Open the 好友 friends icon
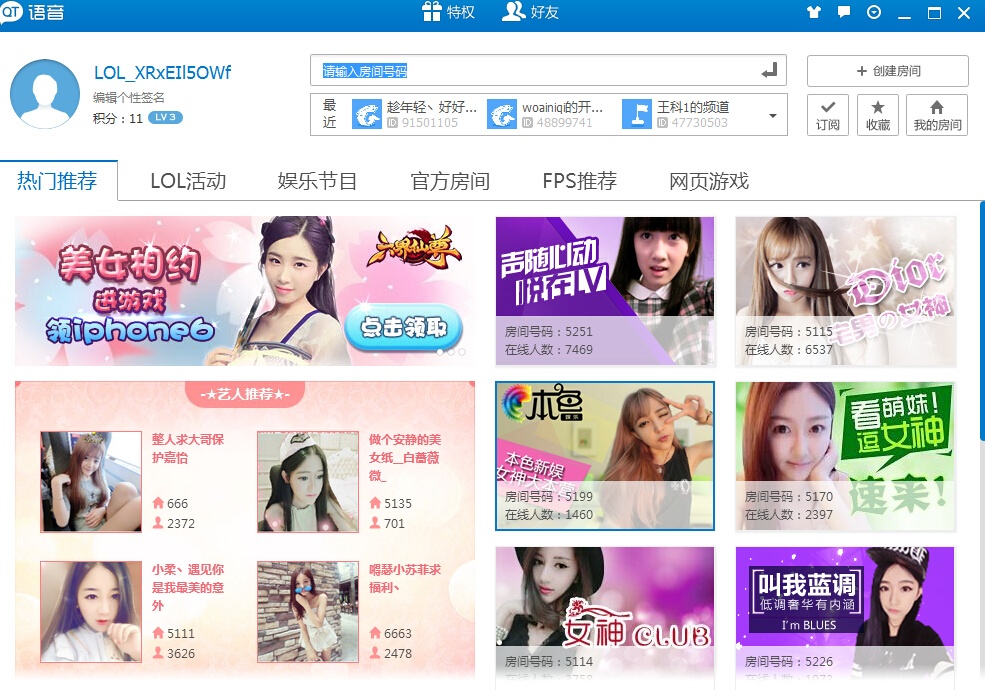The width and height of the screenshot is (985, 690). [x=514, y=11]
